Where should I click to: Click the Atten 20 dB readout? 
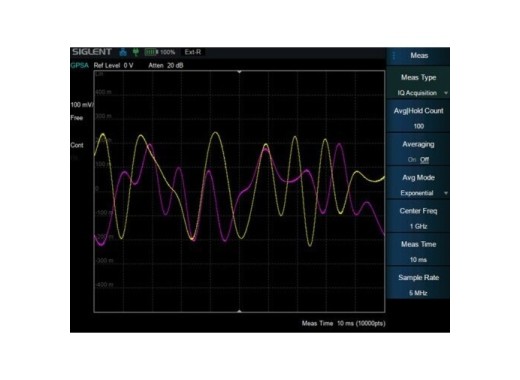pyautogui.click(x=166, y=65)
